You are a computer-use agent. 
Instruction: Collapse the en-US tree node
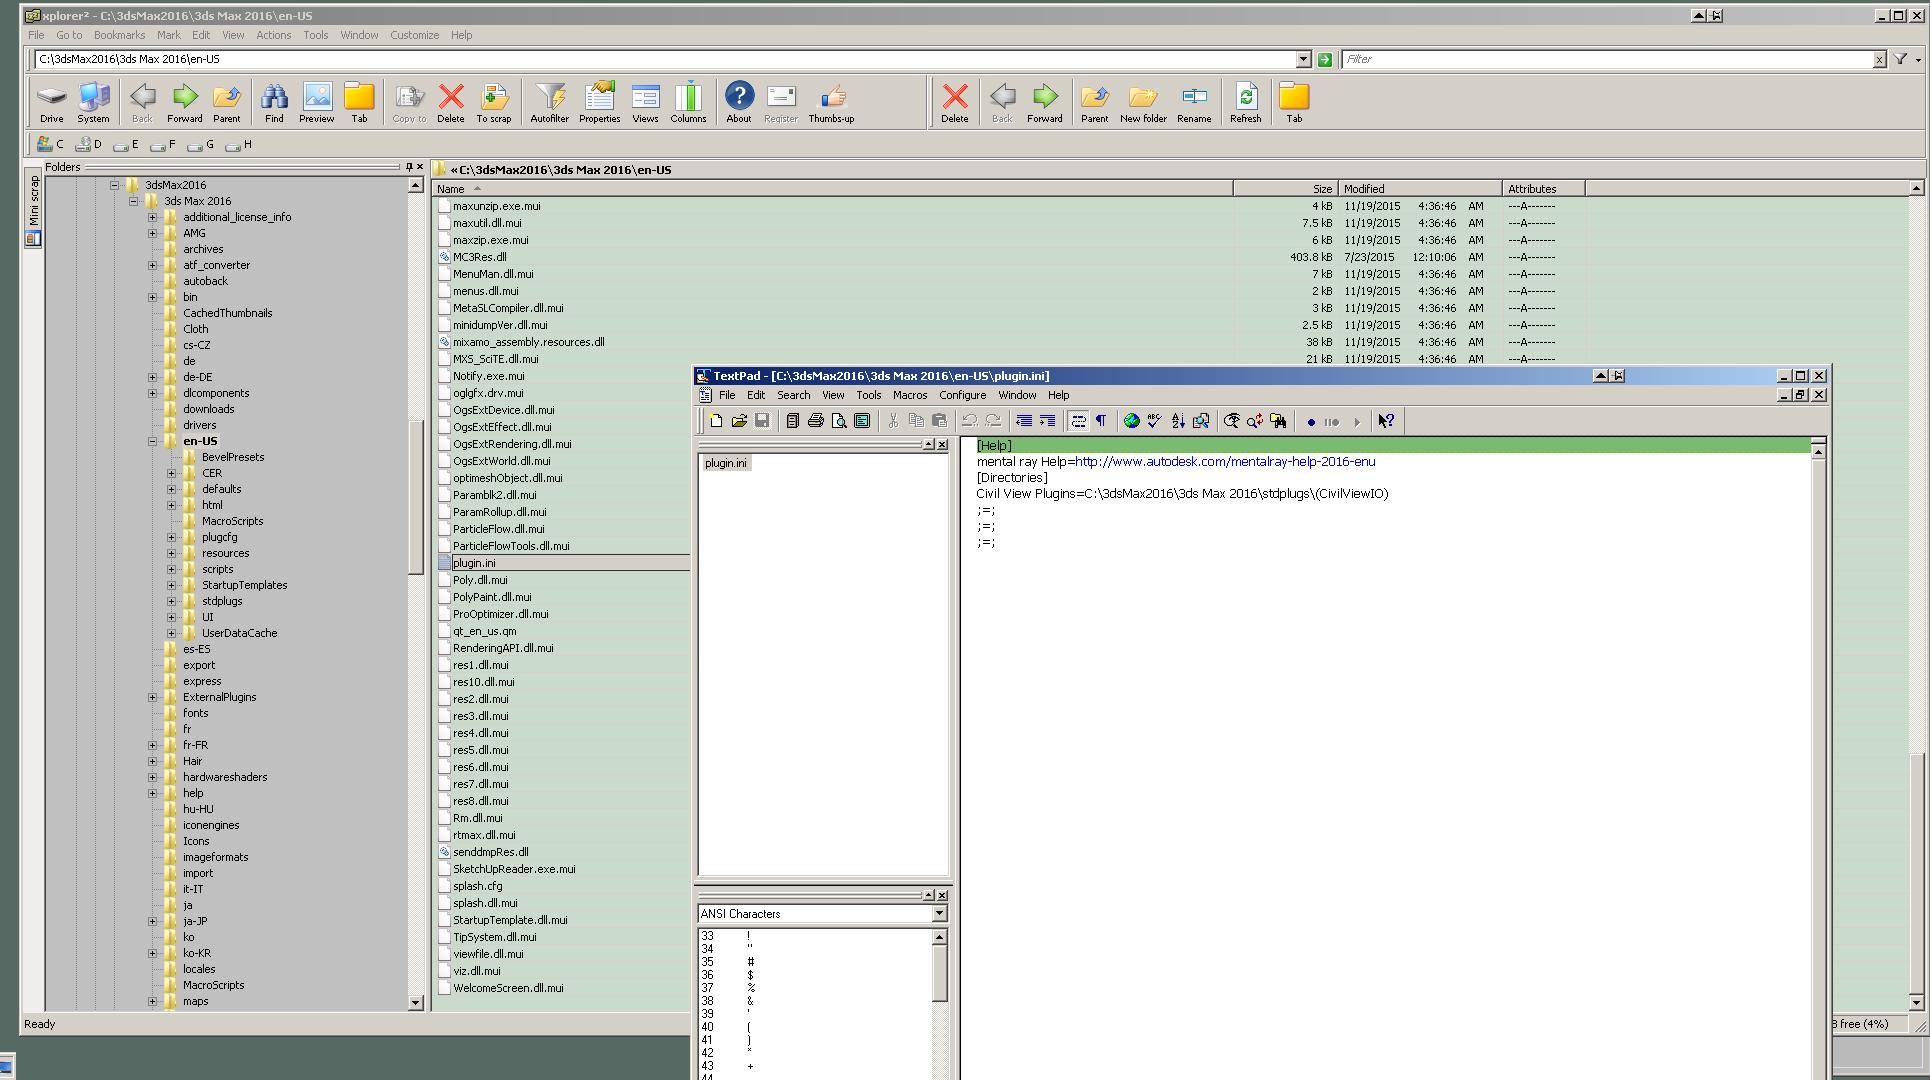click(153, 441)
